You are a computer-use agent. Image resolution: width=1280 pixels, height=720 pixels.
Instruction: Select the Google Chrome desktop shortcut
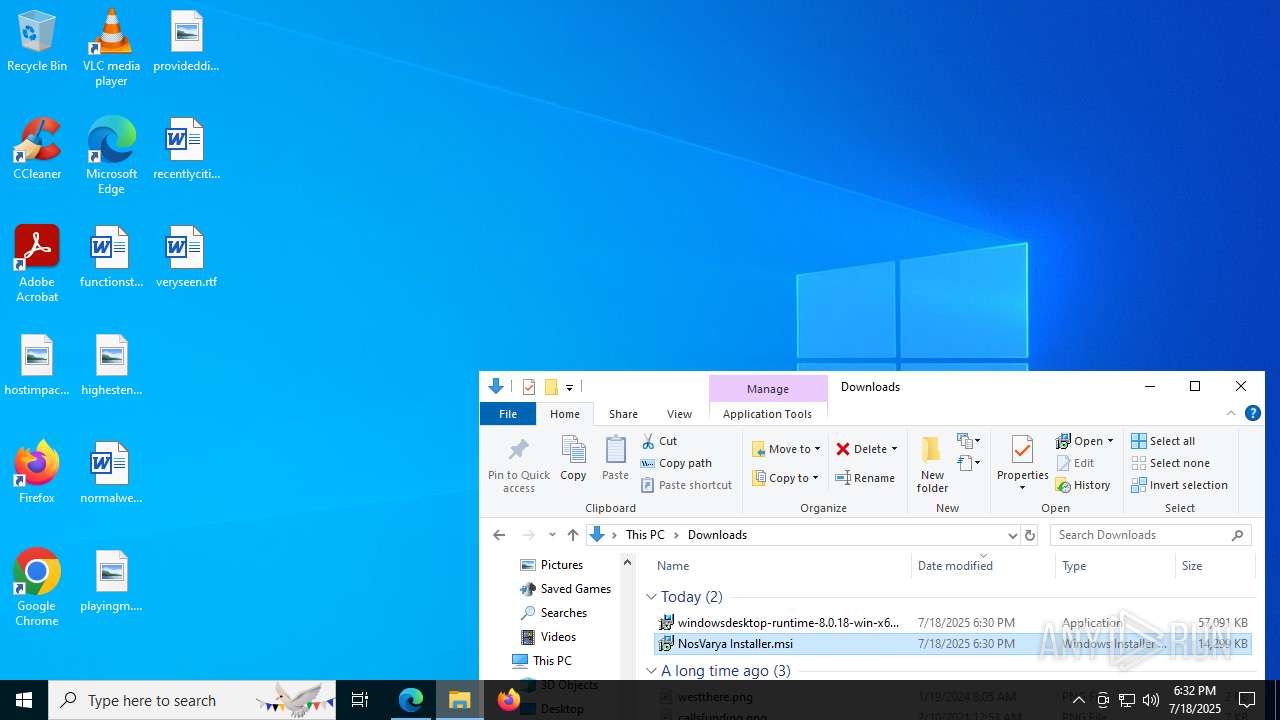click(x=37, y=588)
